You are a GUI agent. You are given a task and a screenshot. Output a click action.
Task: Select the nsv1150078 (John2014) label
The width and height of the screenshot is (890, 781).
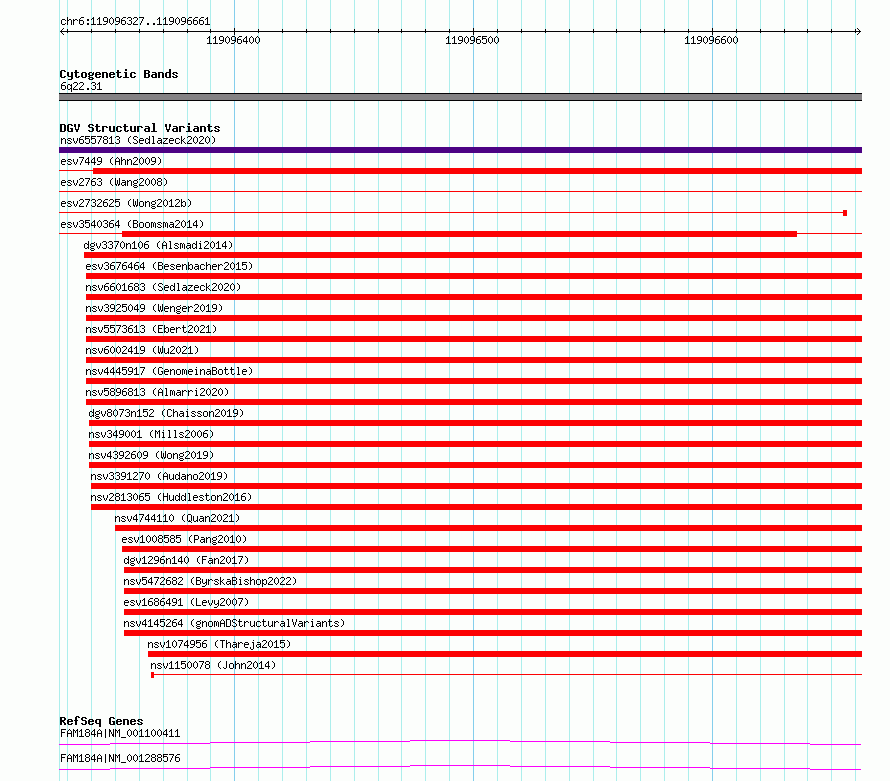click(213, 665)
